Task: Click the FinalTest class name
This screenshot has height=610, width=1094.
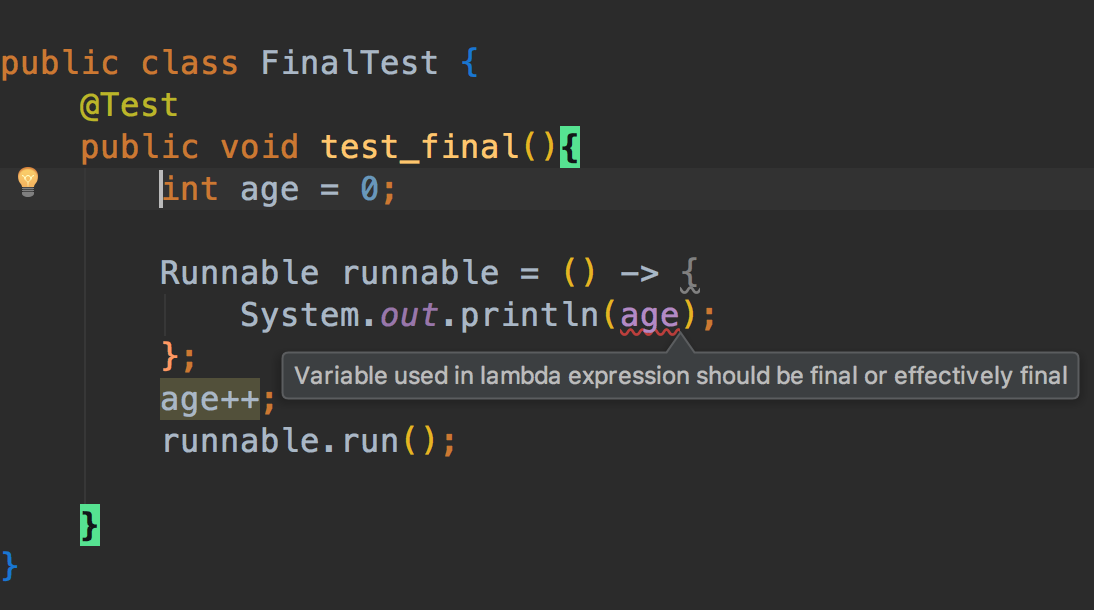Action: click(x=350, y=63)
